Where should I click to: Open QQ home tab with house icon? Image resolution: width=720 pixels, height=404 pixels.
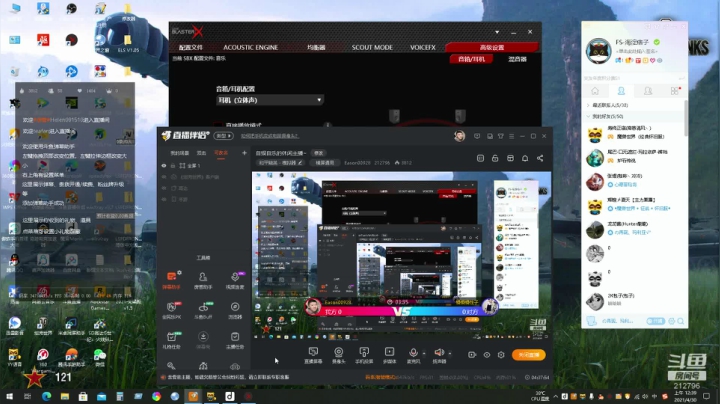click(x=595, y=91)
